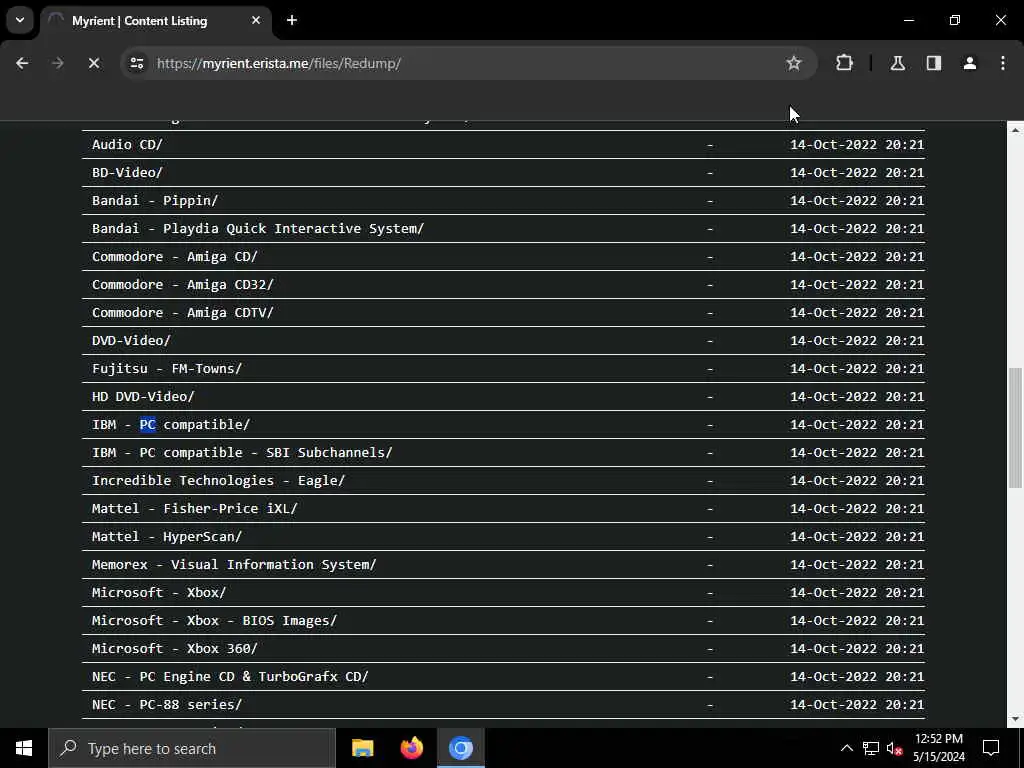Launch Firefox from taskbar

point(411,748)
